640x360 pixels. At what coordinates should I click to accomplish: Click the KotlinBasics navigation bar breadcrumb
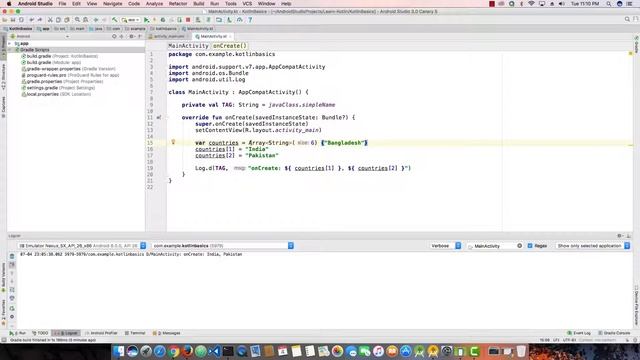click(x=18, y=29)
